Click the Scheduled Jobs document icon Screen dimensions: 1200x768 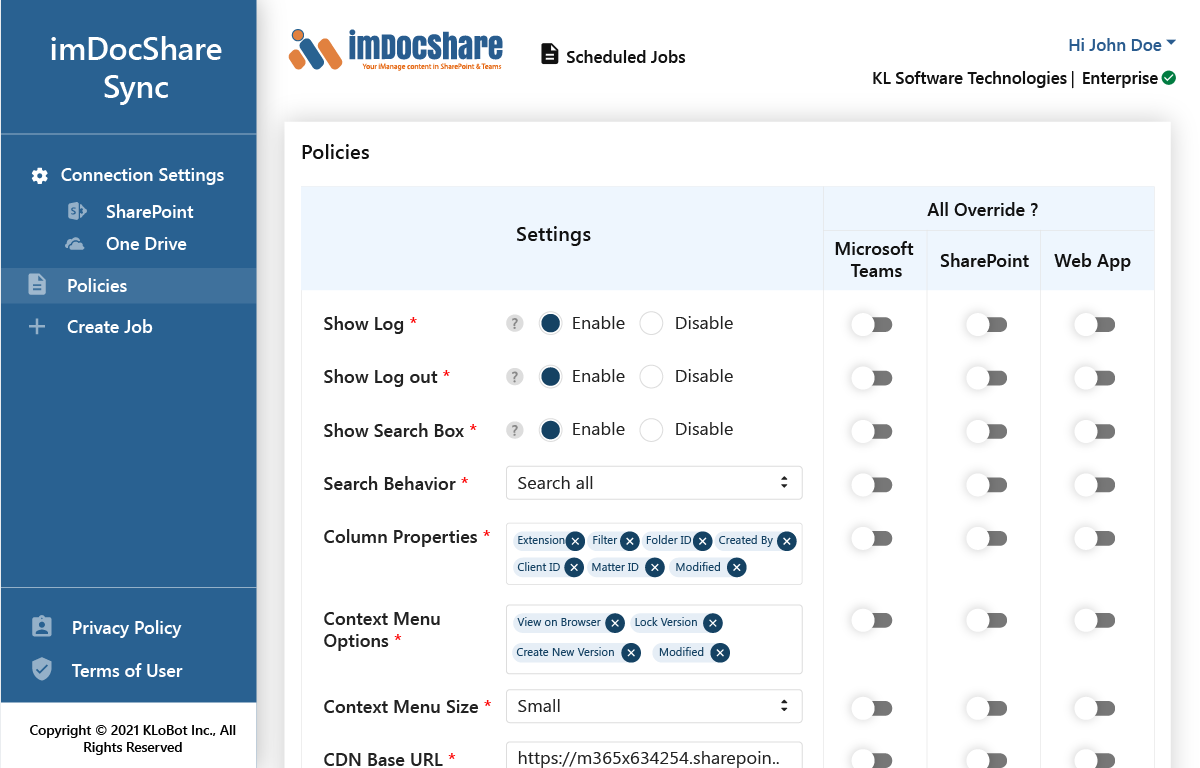[549, 54]
